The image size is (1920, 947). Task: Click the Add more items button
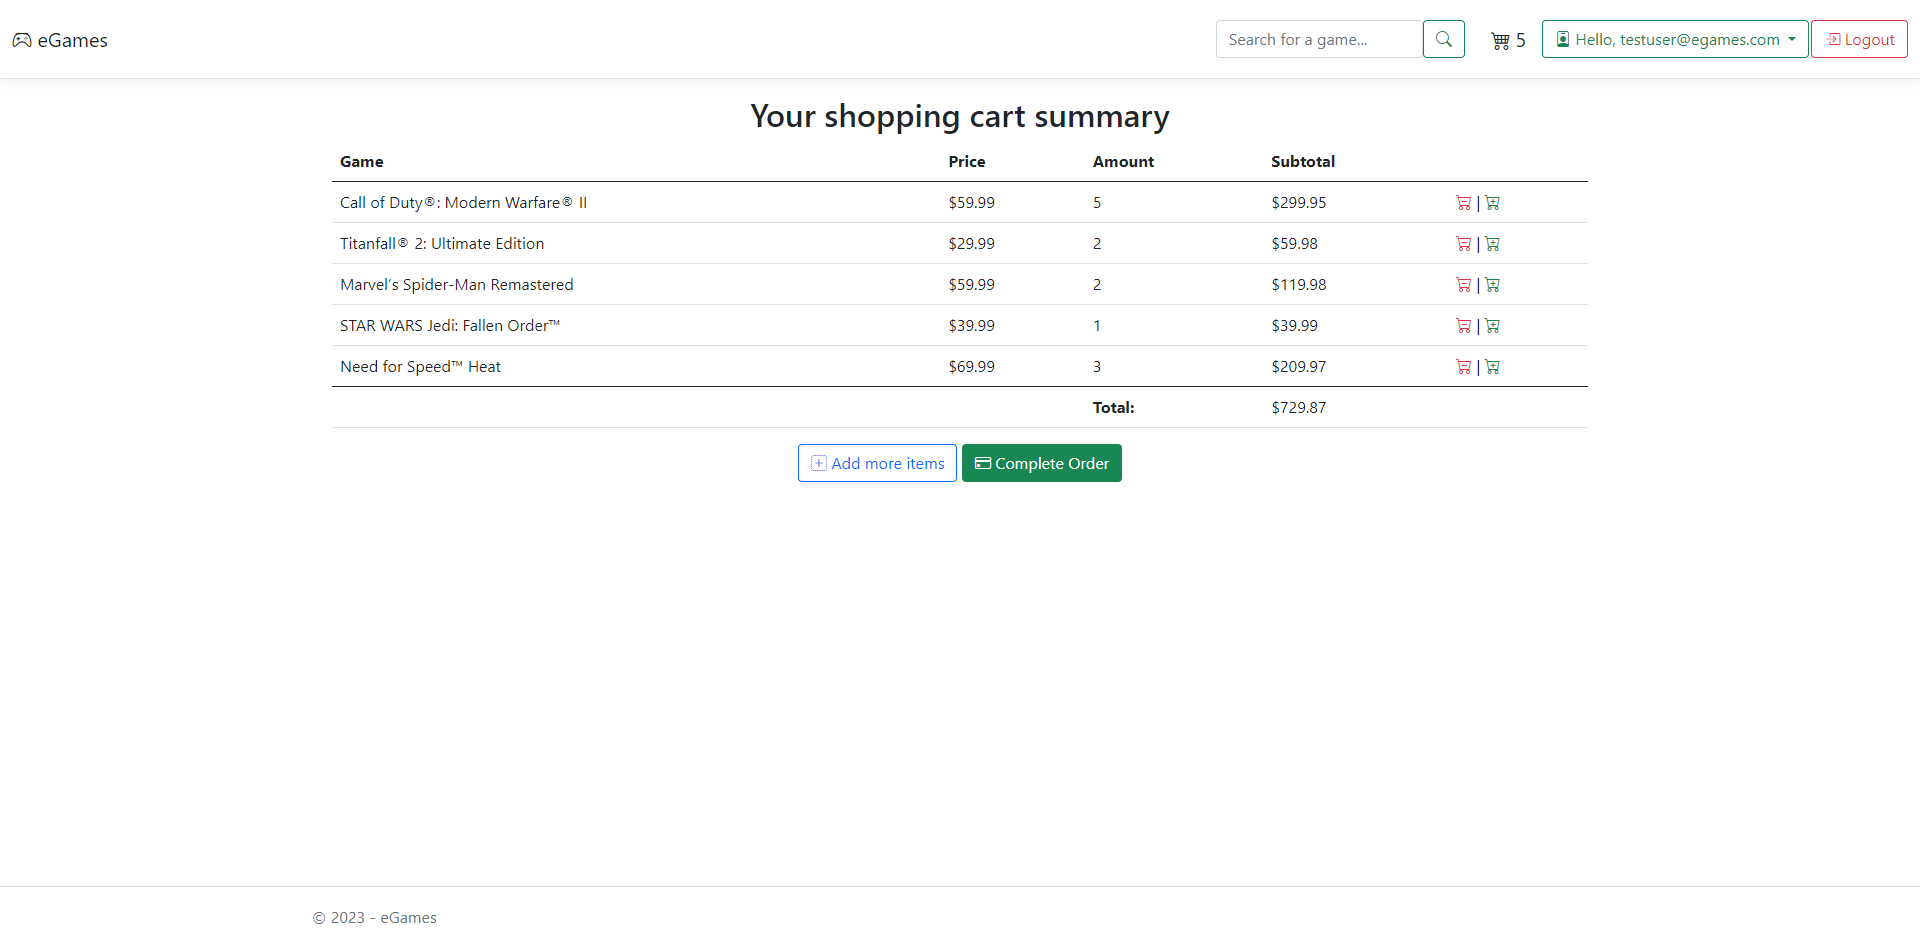click(877, 463)
